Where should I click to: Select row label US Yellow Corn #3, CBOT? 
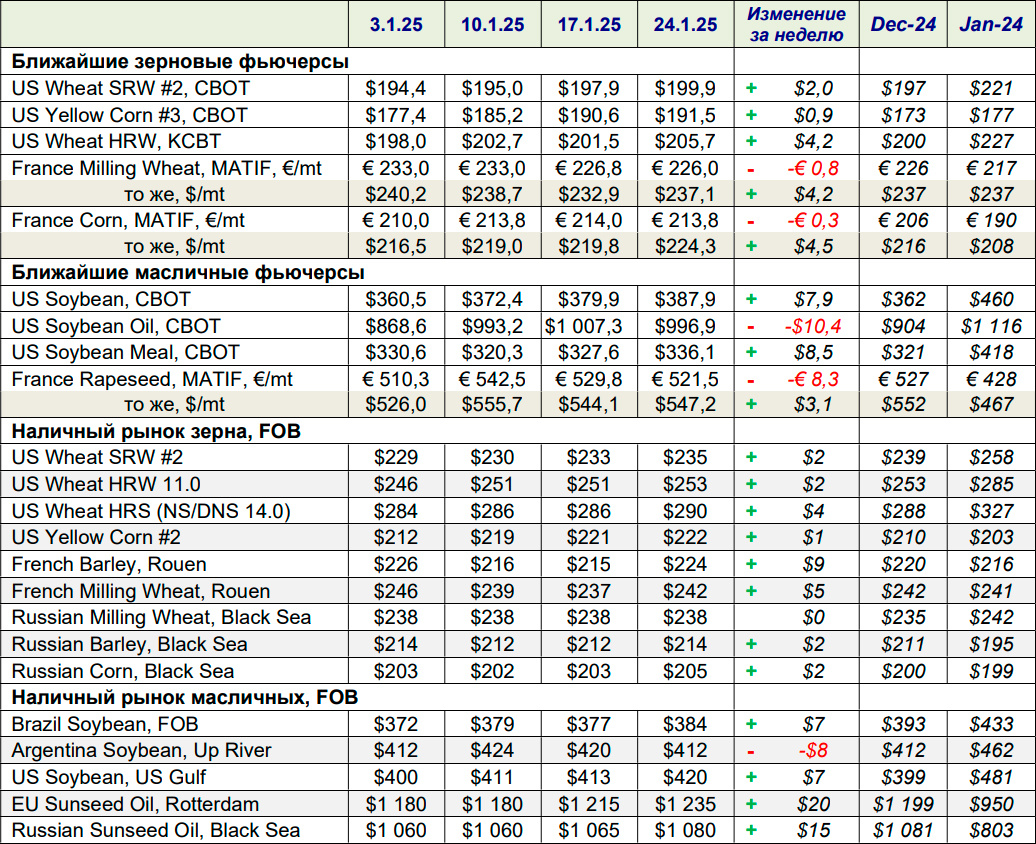[x=130, y=115]
